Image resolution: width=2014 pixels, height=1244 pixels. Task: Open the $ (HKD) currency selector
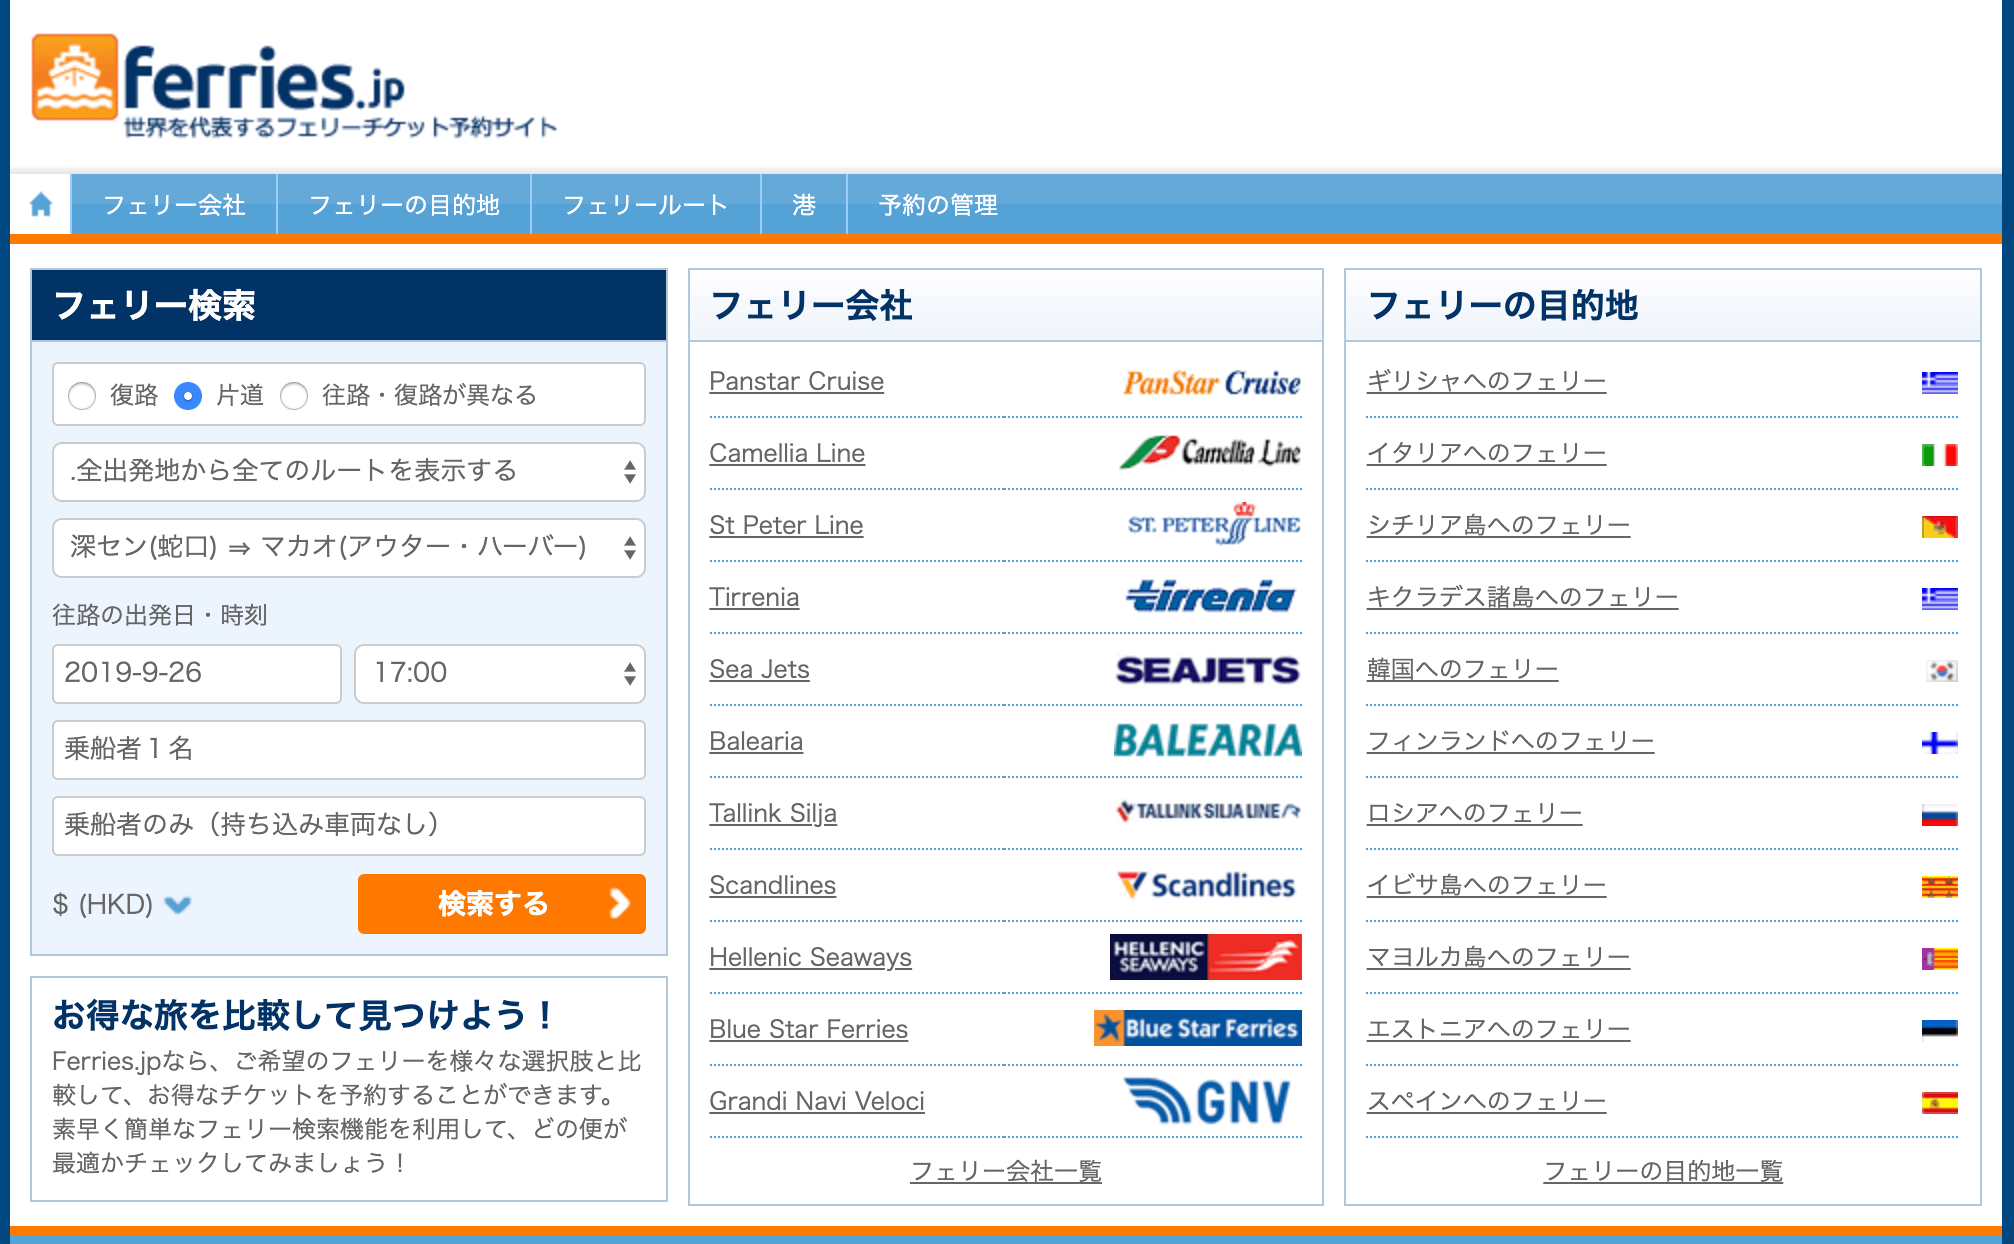pos(121,904)
